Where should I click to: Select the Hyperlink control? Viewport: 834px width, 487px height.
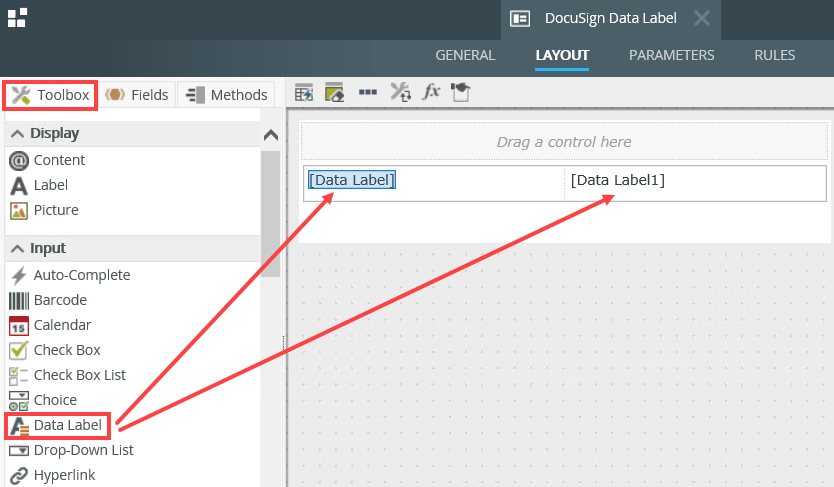pyautogui.click(x=52, y=475)
